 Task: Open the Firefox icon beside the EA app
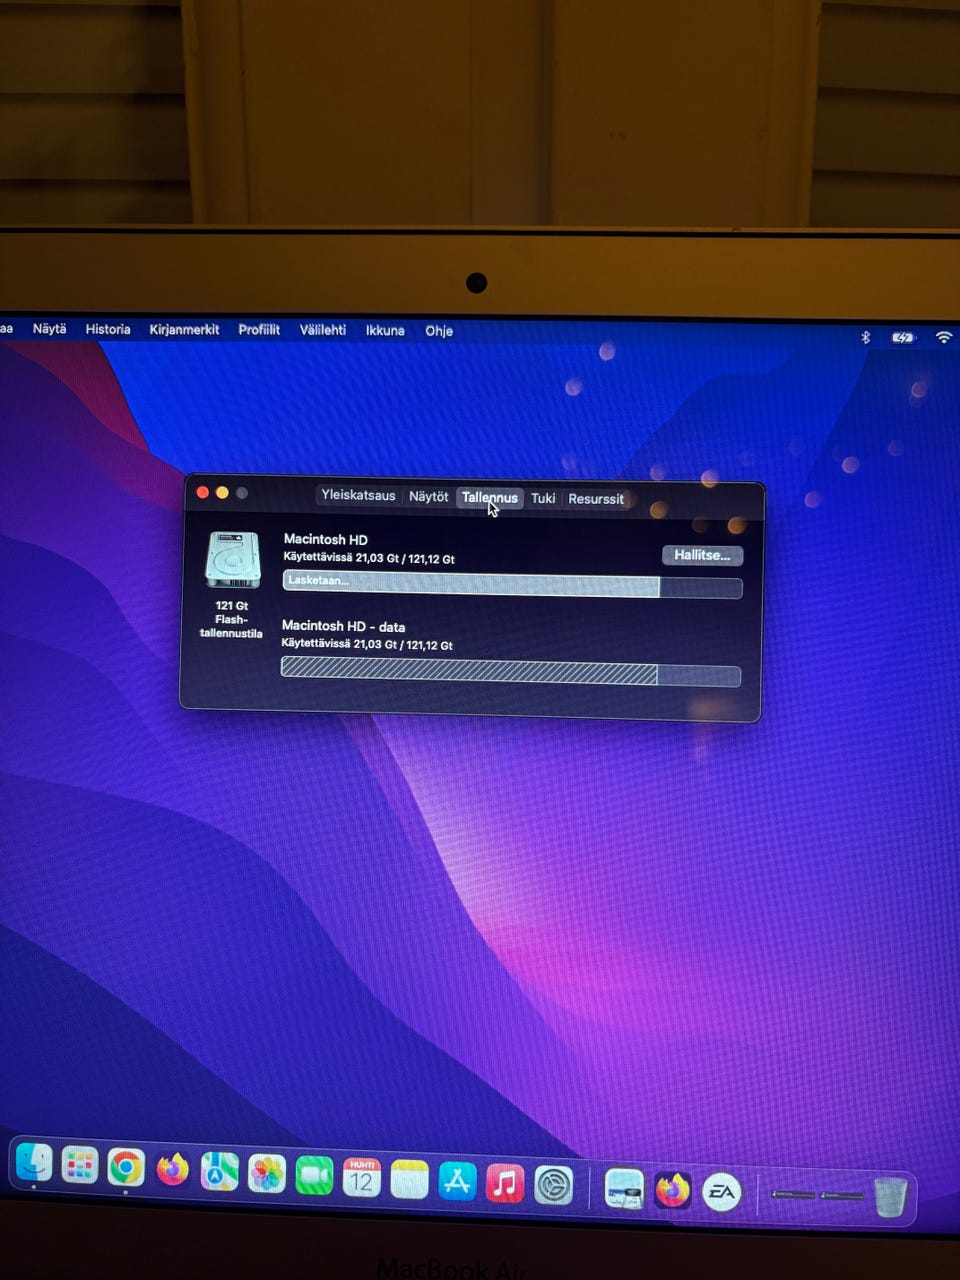click(x=672, y=1190)
